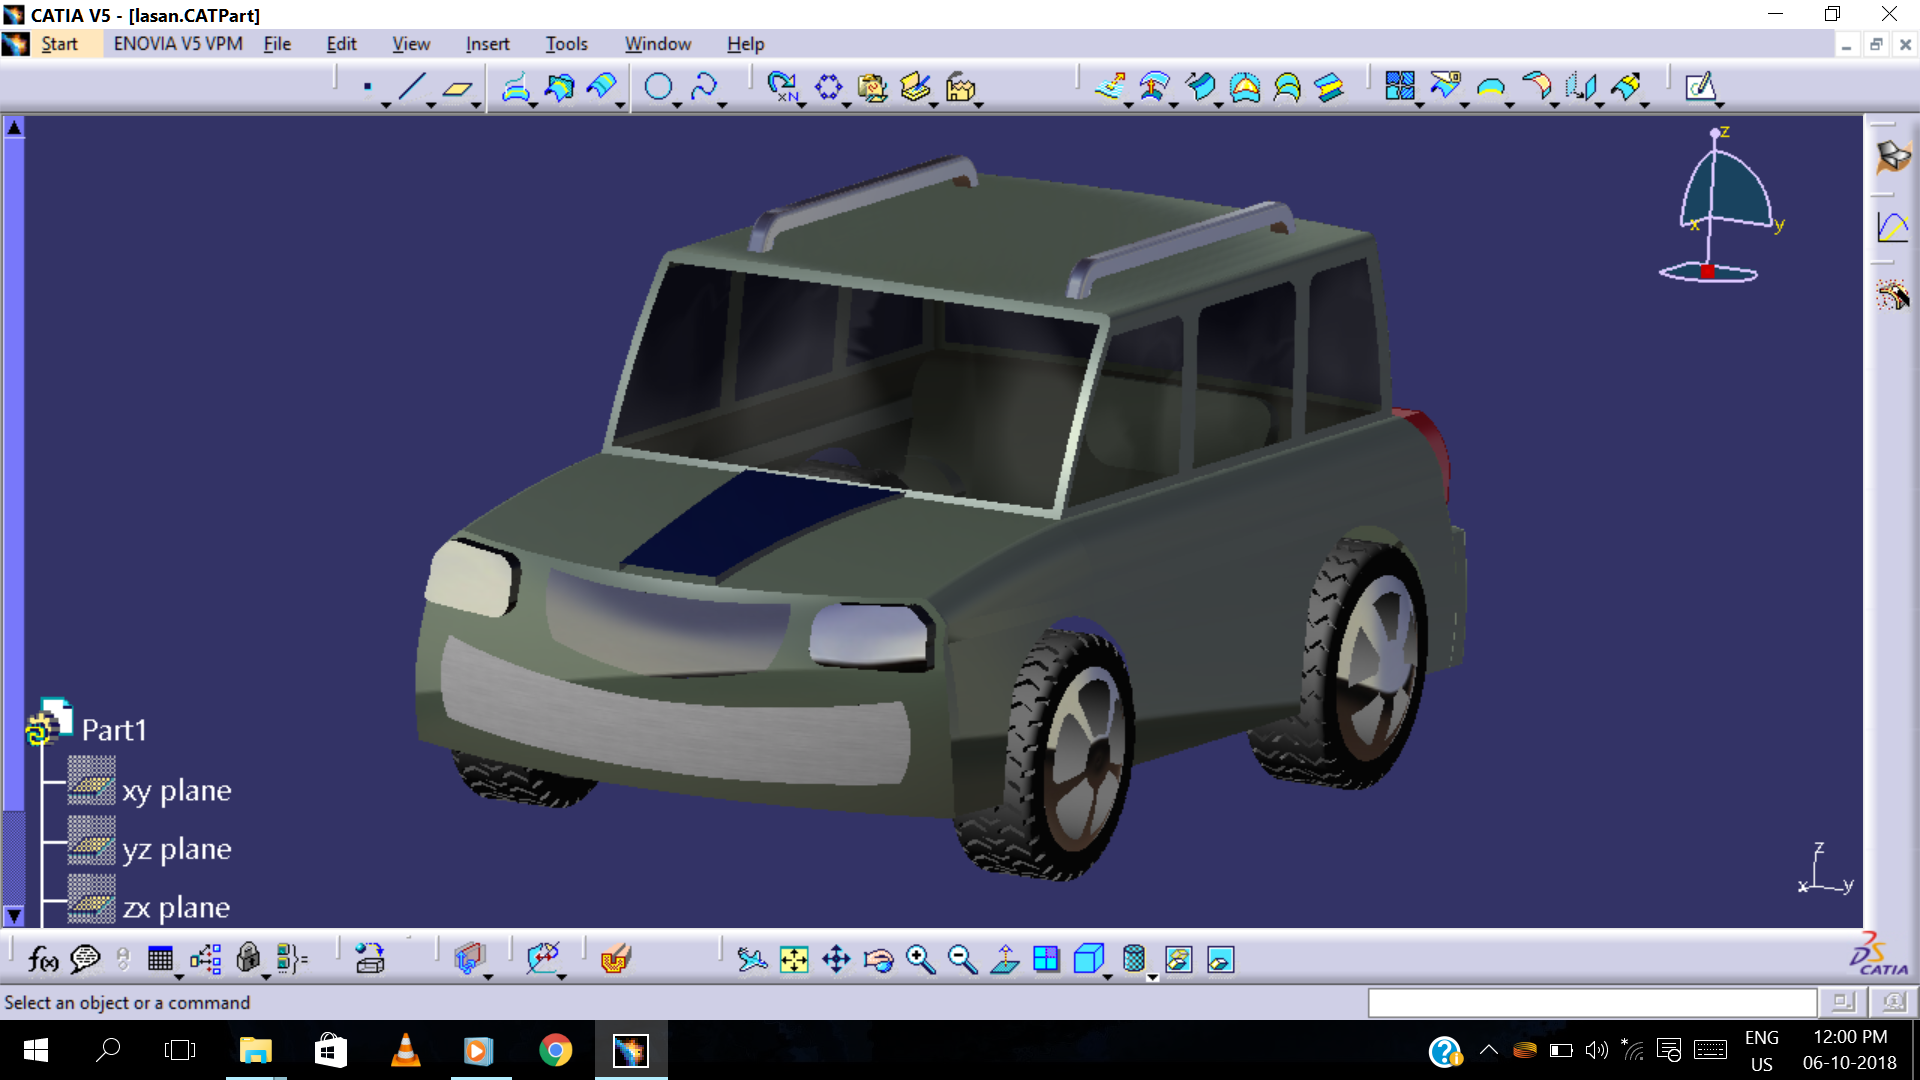Open the Edit menu
The height and width of the screenshot is (1080, 1920).
coord(341,44)
